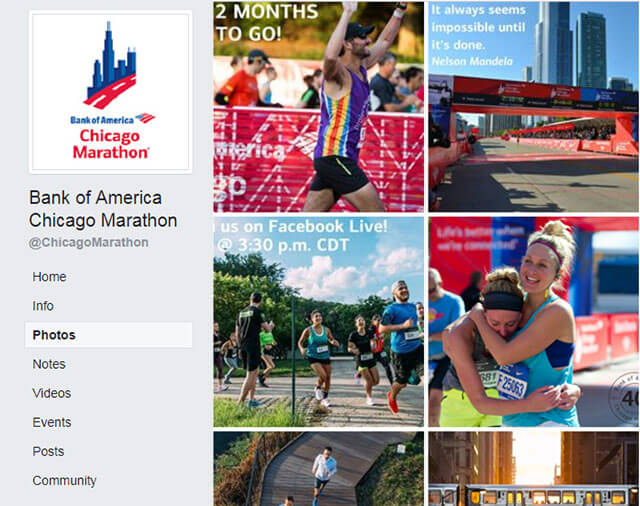The width and height of the screenshot is (640, 506).
Task: Open the boardwalk runner photo
Action: [318, 469]
